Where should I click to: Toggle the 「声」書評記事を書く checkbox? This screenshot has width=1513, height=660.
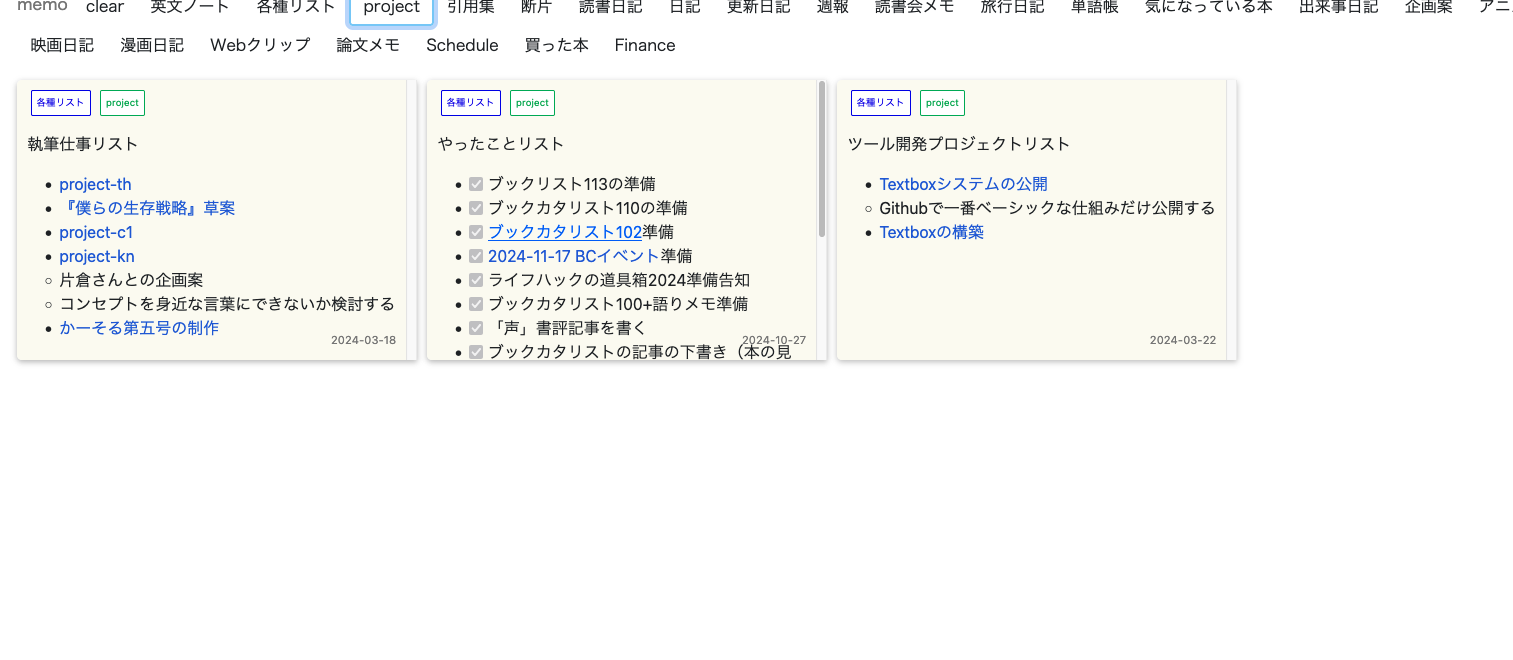(476, 327)
